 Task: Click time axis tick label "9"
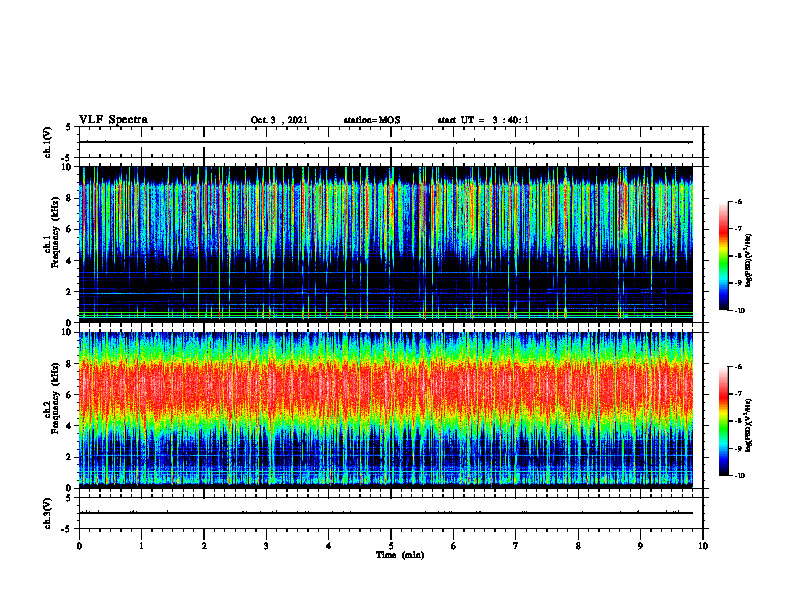[640, 546]
